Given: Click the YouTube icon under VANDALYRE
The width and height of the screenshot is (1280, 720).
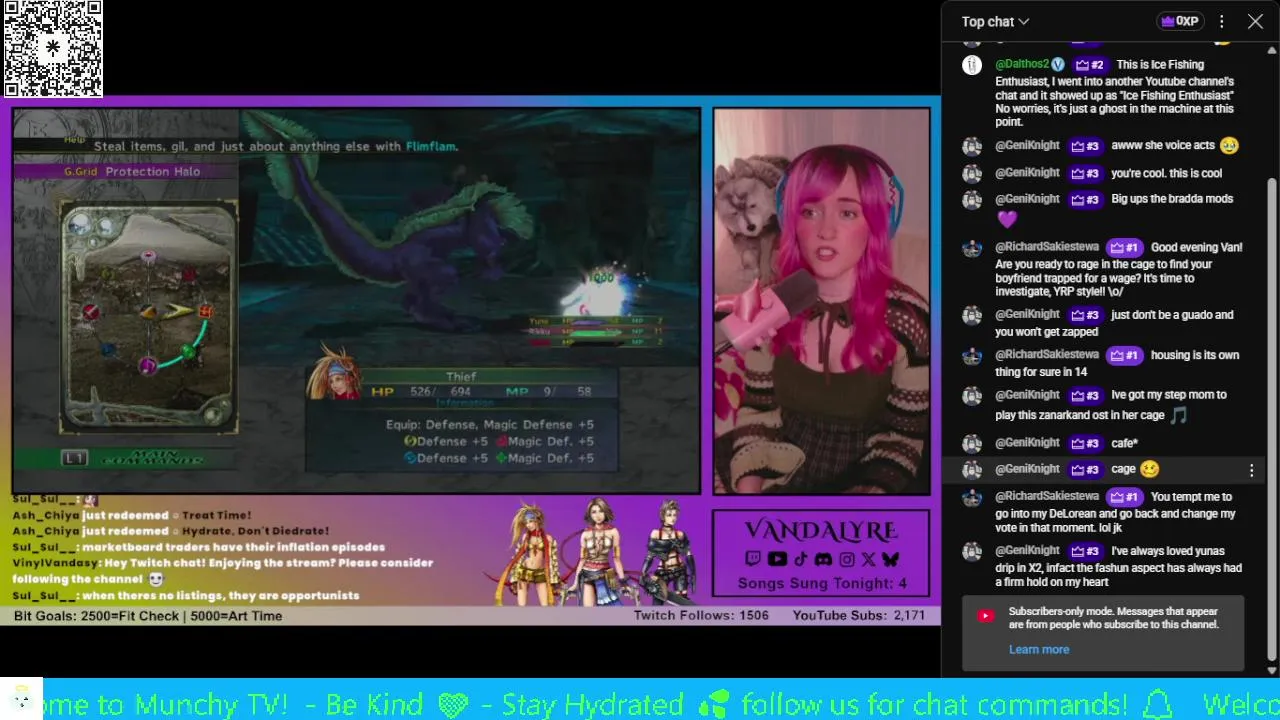Looking at the screenshot, I should [x=776, y=560].
